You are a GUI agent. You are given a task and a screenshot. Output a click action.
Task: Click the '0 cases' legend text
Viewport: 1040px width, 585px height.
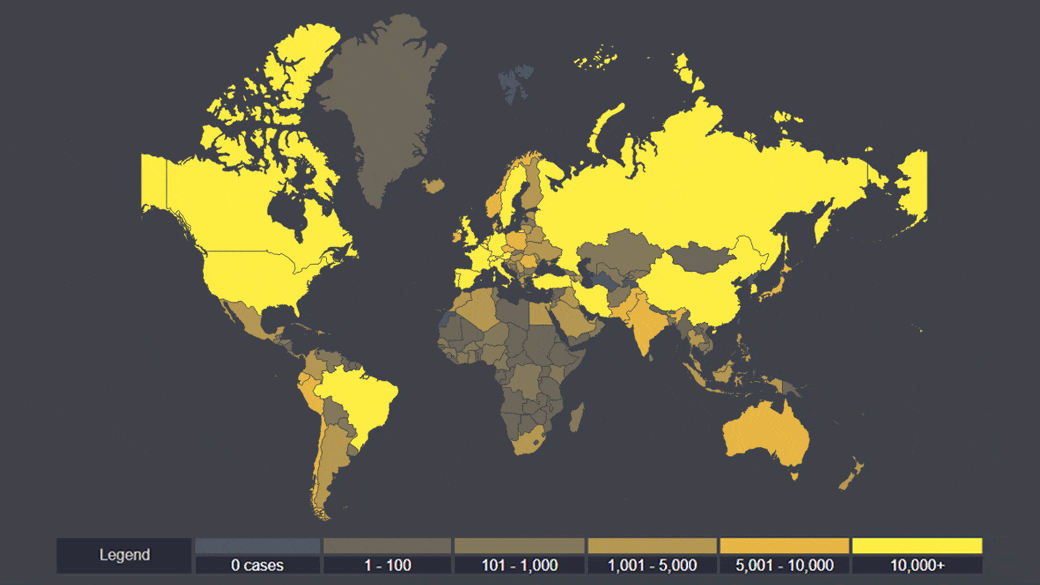pyautogui.click(x=257, y=566)
